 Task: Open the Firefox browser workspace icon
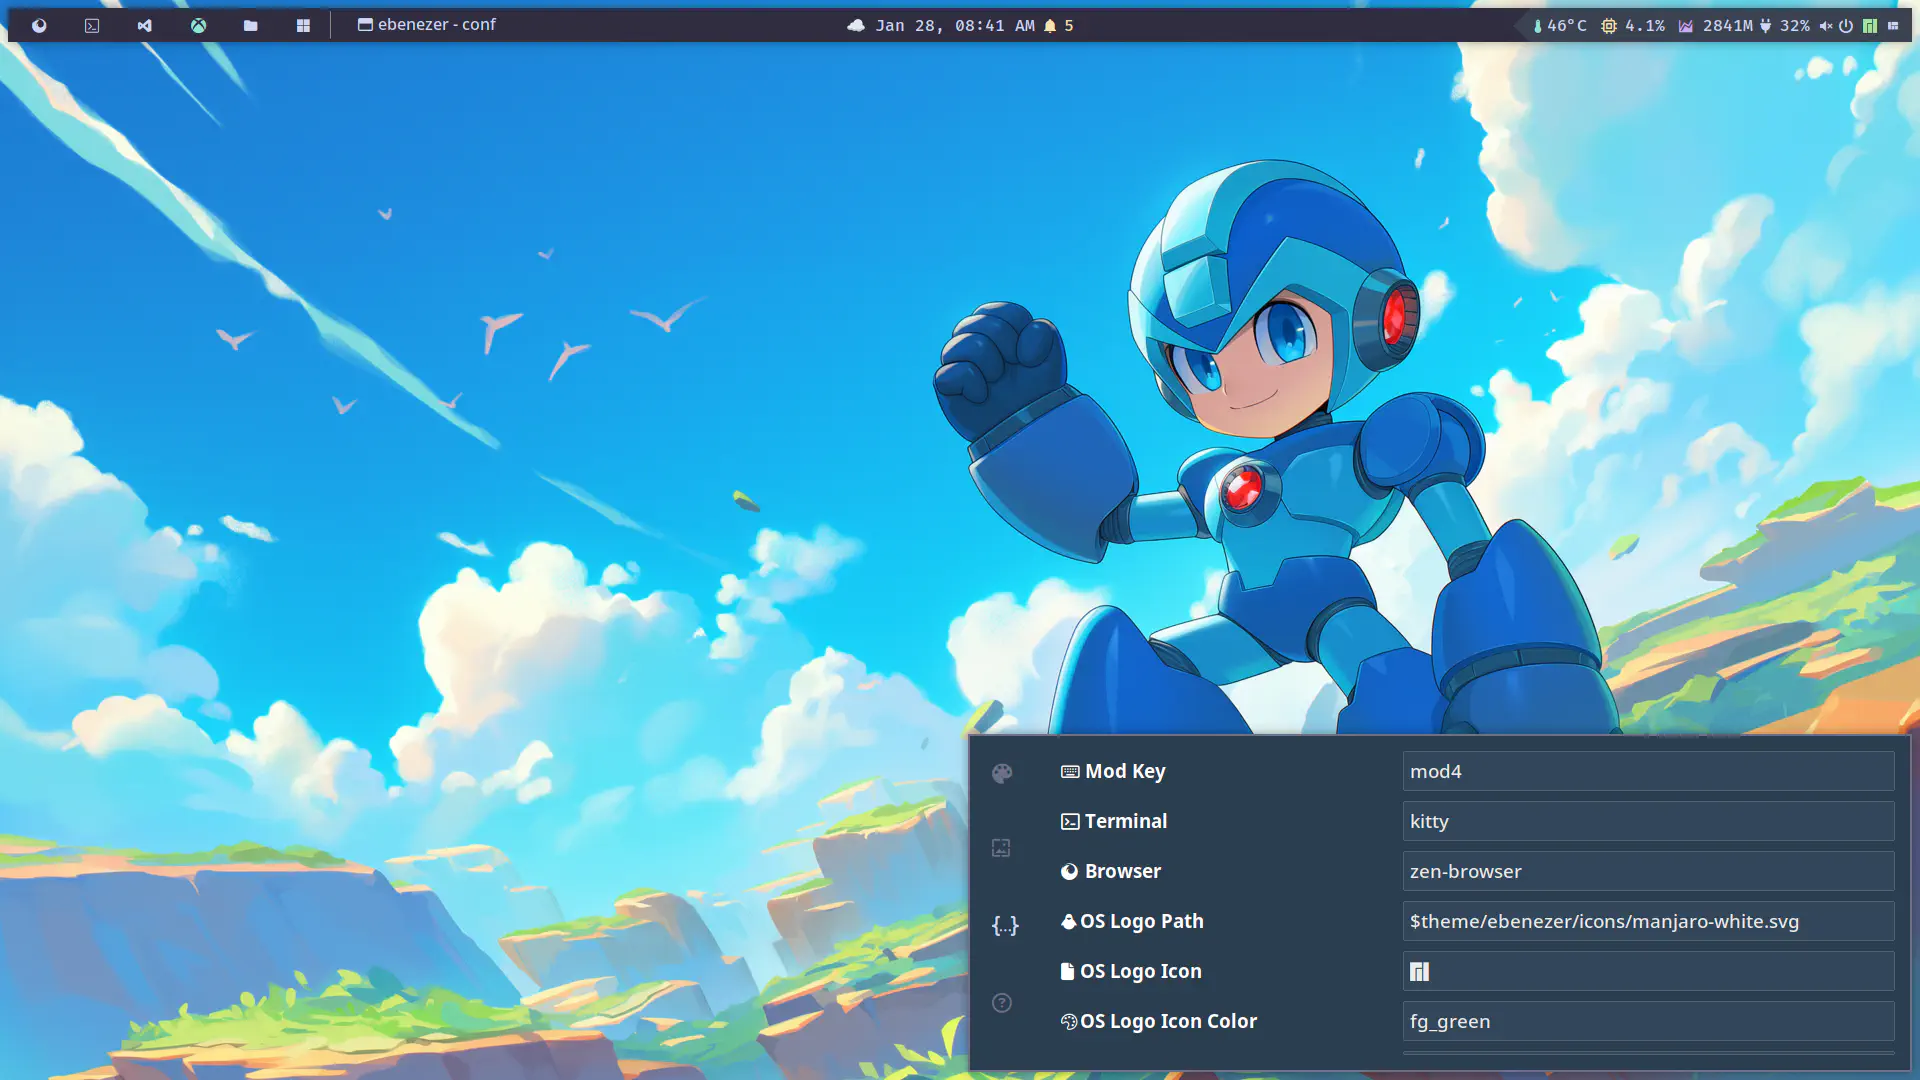(39, 26)
